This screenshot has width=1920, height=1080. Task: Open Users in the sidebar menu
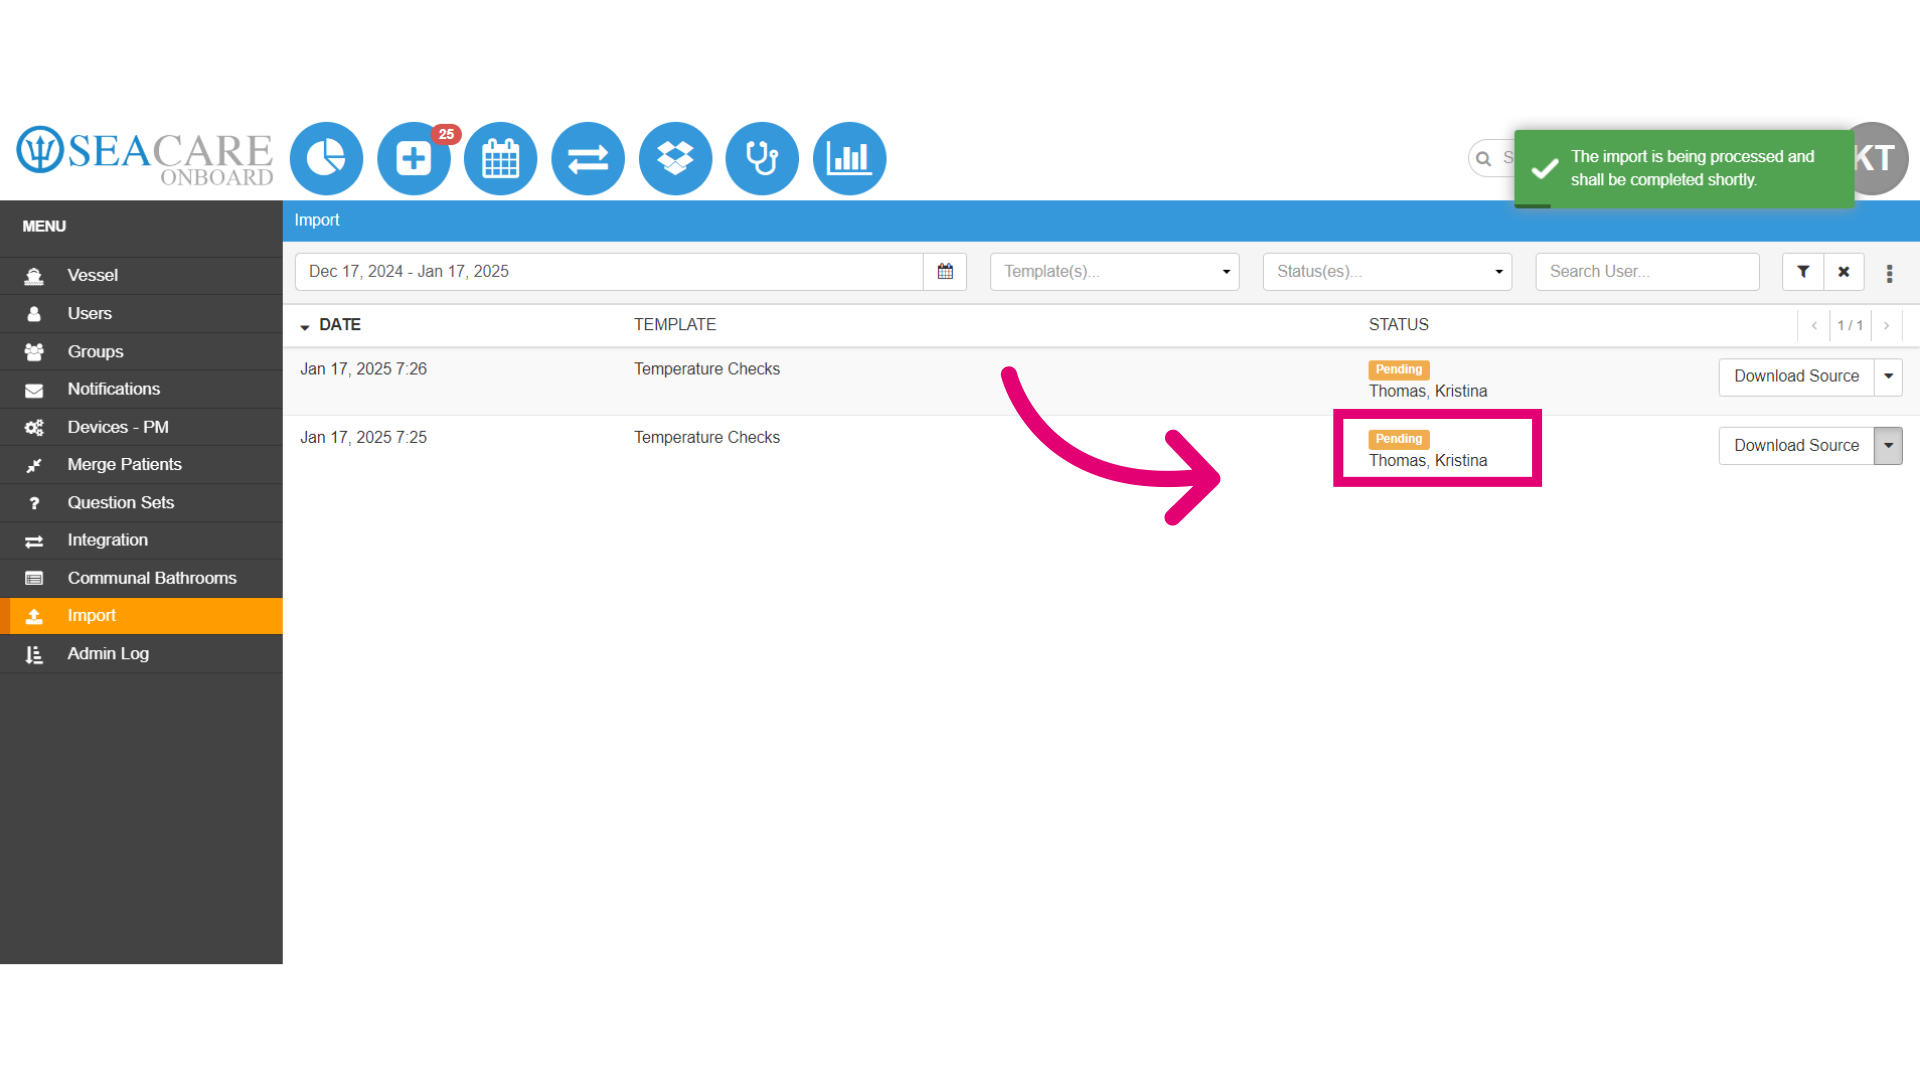click(141, 313)
